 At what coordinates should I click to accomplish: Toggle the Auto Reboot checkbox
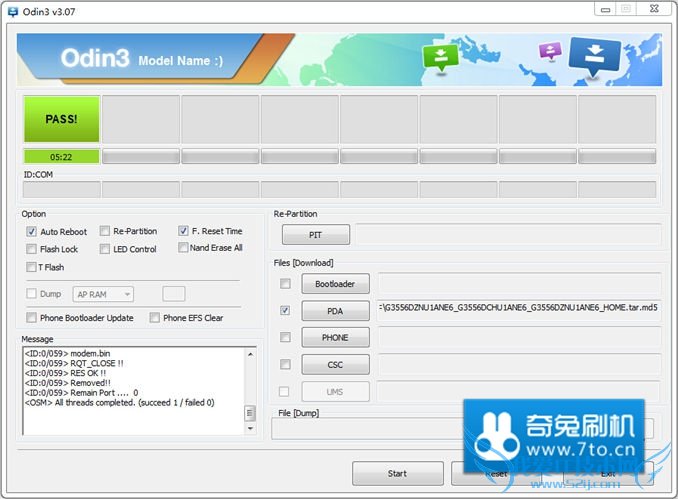(x=31, y=231)
